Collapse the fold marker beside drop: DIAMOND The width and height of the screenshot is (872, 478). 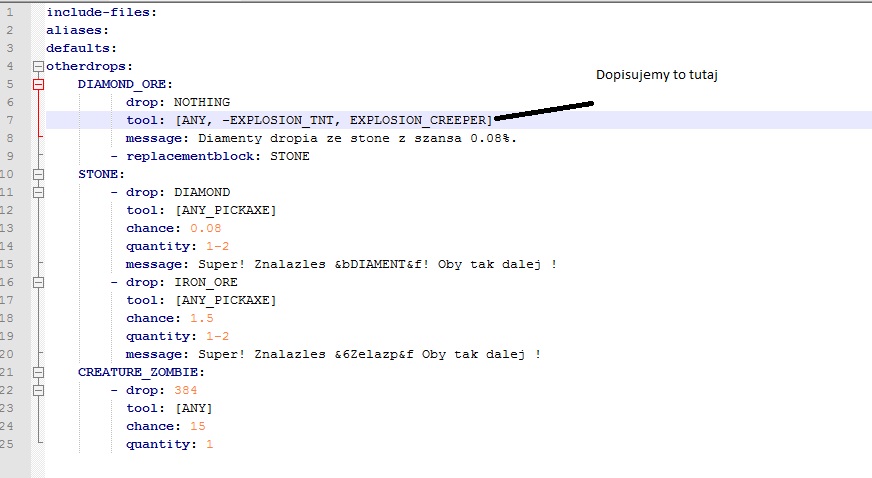tap(38, 192)
